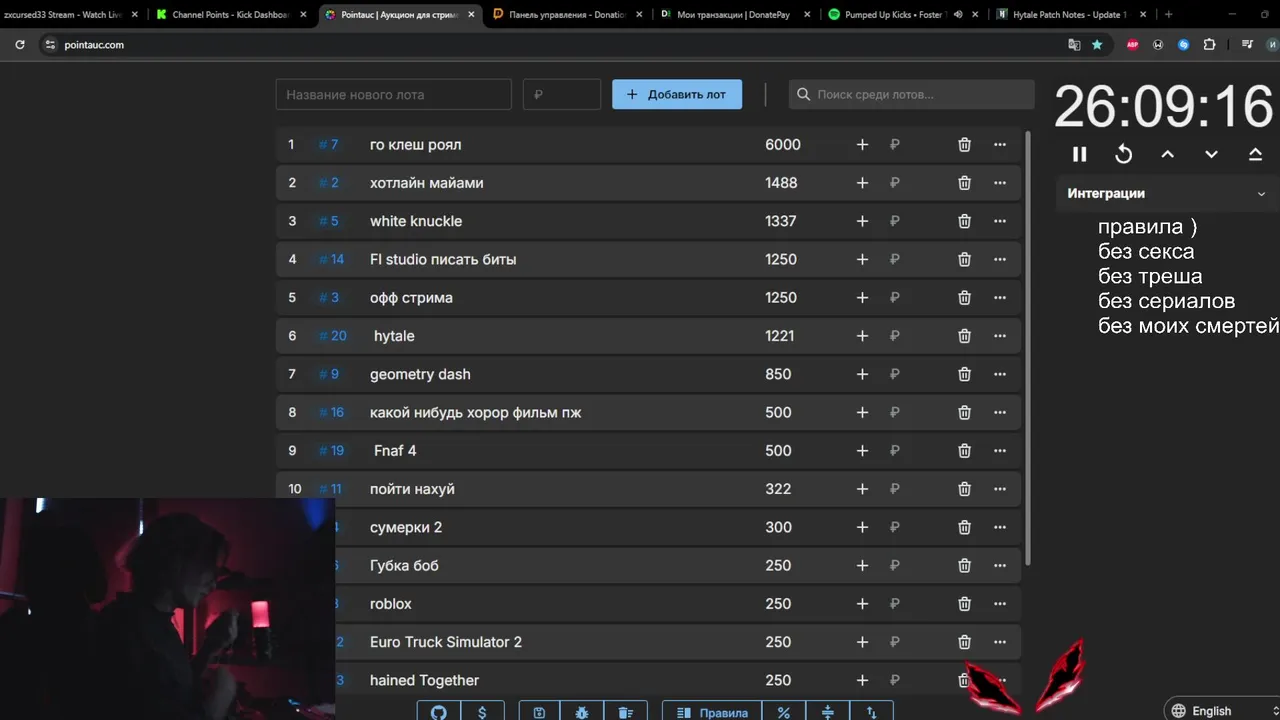Add amount to го клеш роял lot
The image size is (1280, 720).
[862, 144]
